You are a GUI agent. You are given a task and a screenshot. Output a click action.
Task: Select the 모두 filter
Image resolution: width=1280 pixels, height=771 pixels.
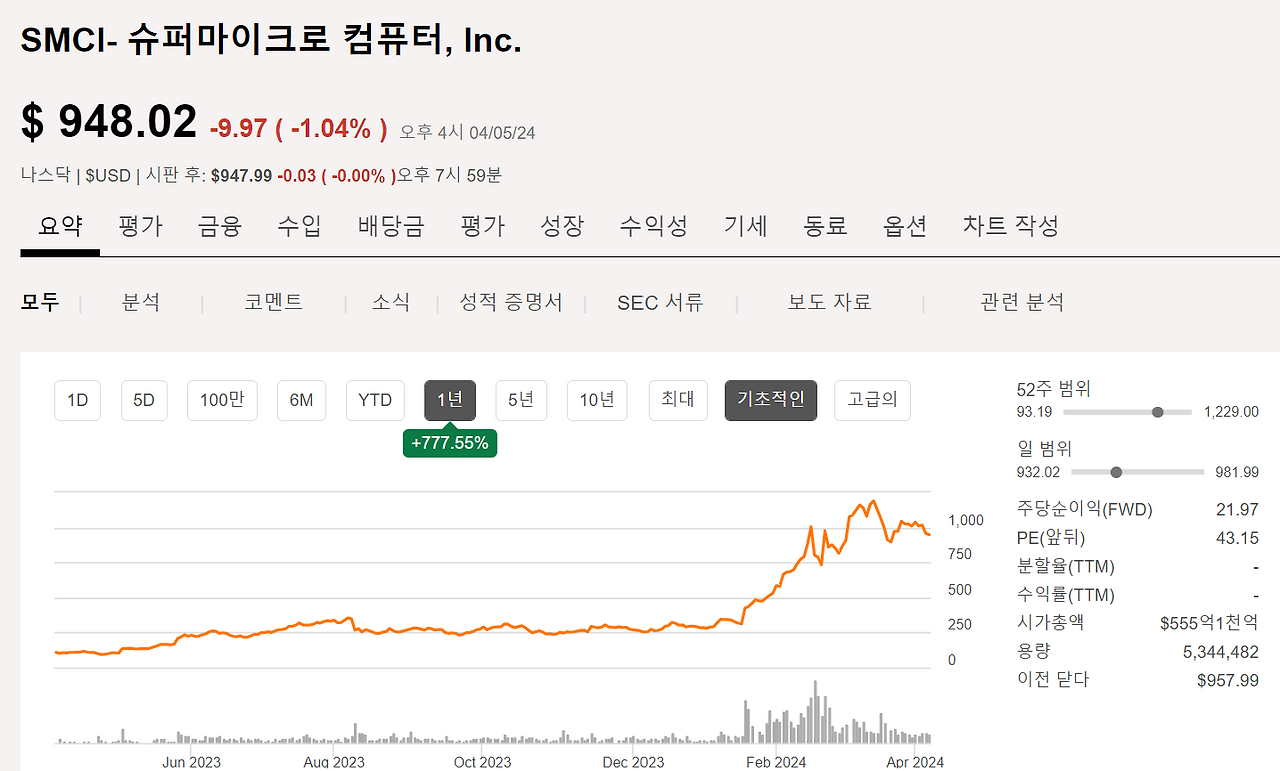(40, 302)
